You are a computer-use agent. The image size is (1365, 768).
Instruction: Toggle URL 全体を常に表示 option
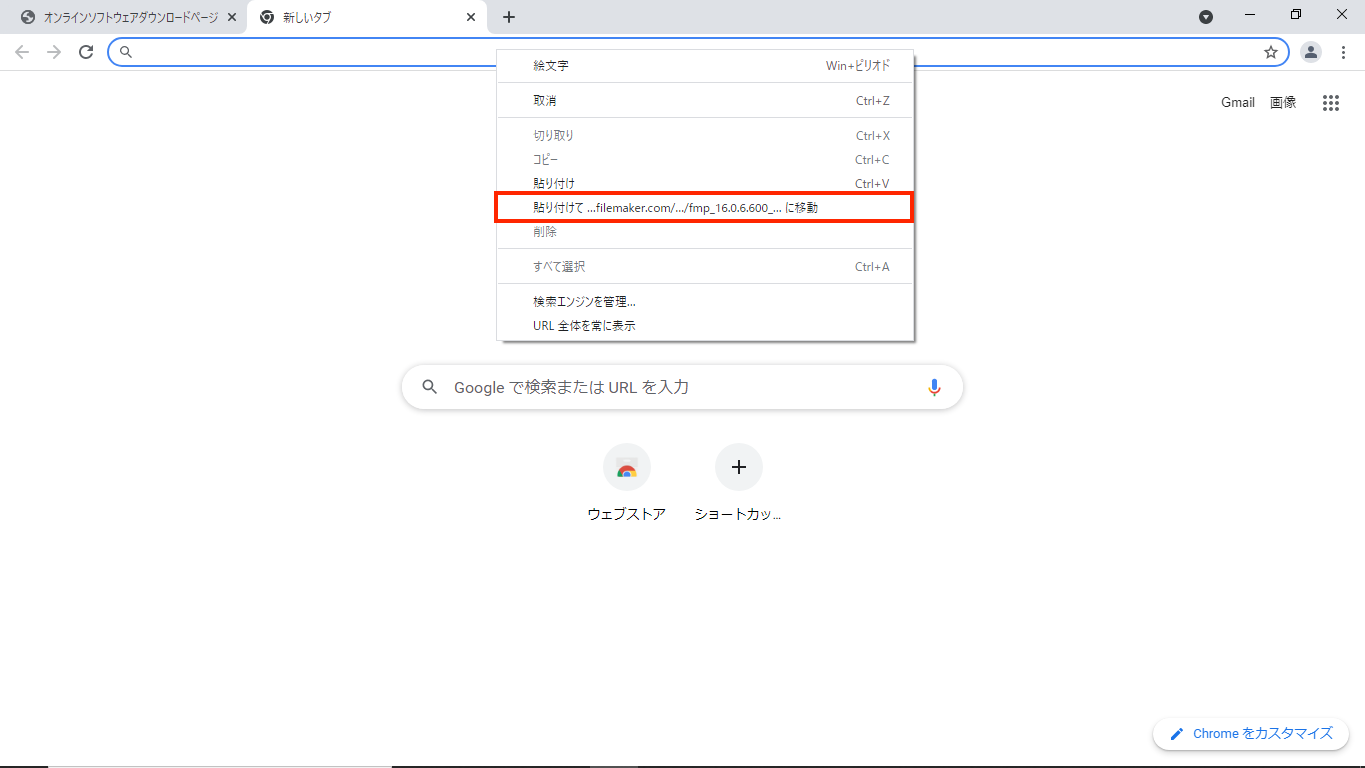point(706,326)
